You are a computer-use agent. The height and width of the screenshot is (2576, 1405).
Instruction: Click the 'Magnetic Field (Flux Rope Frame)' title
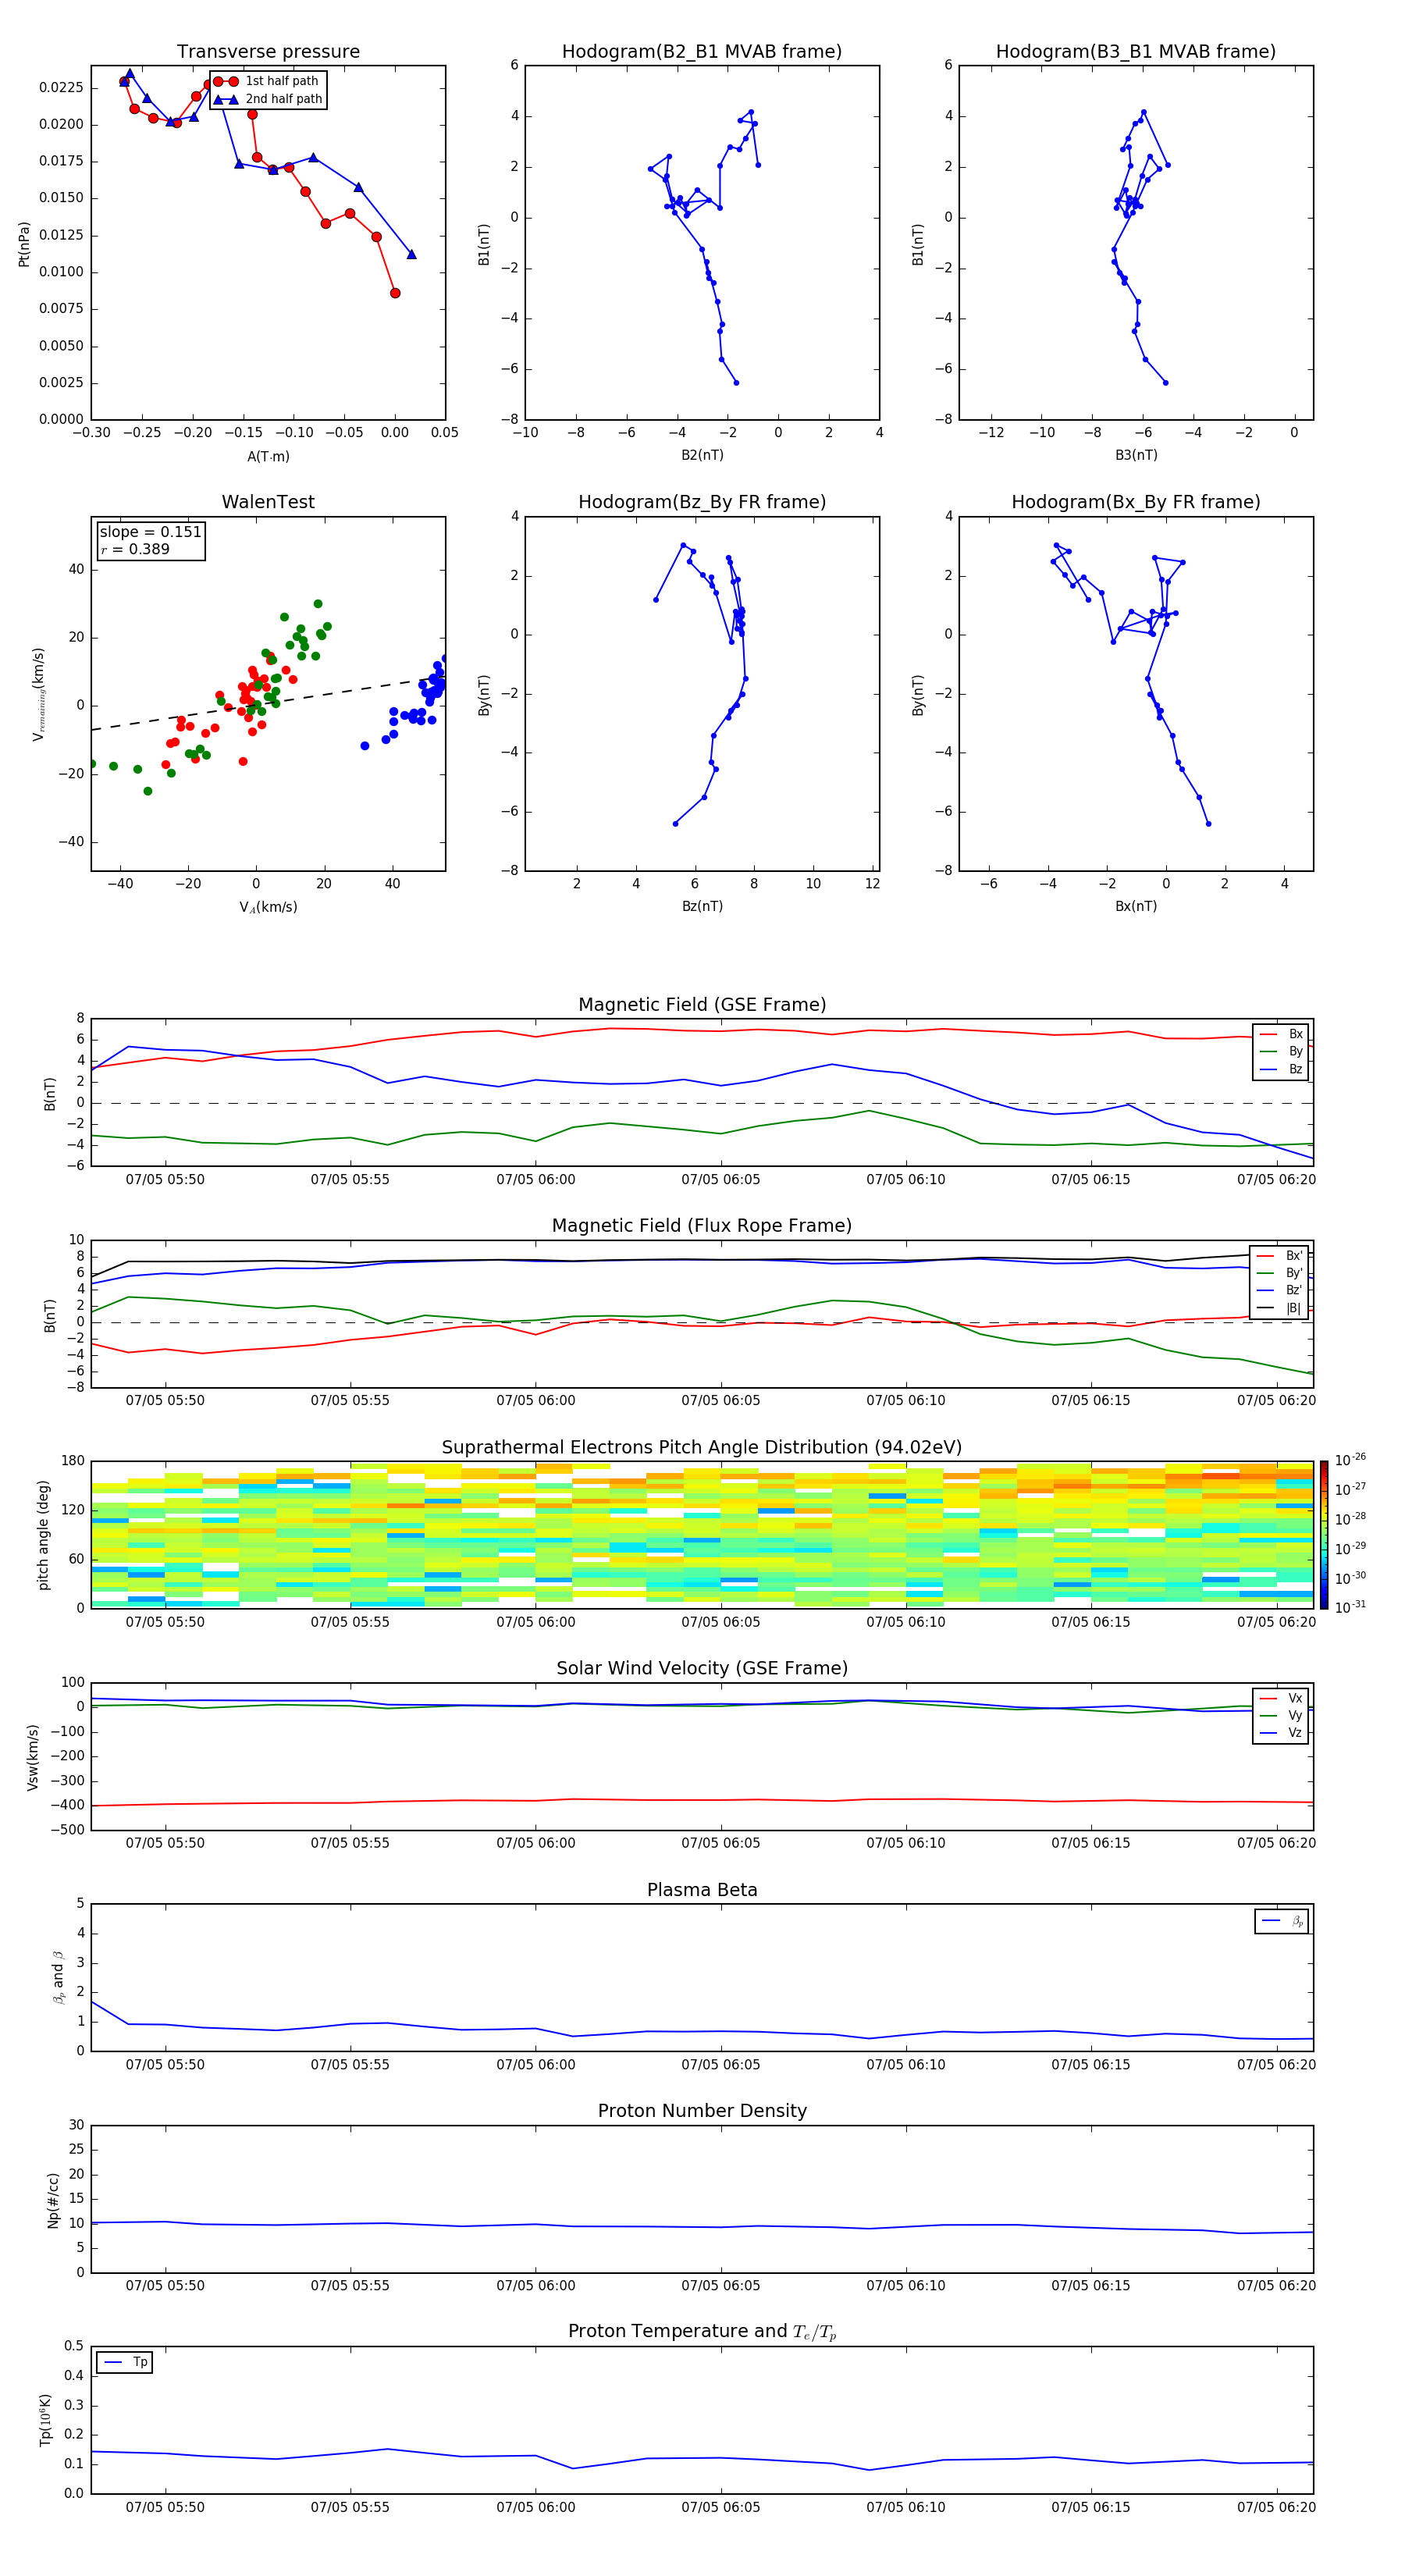click(x=702, y=1226)
